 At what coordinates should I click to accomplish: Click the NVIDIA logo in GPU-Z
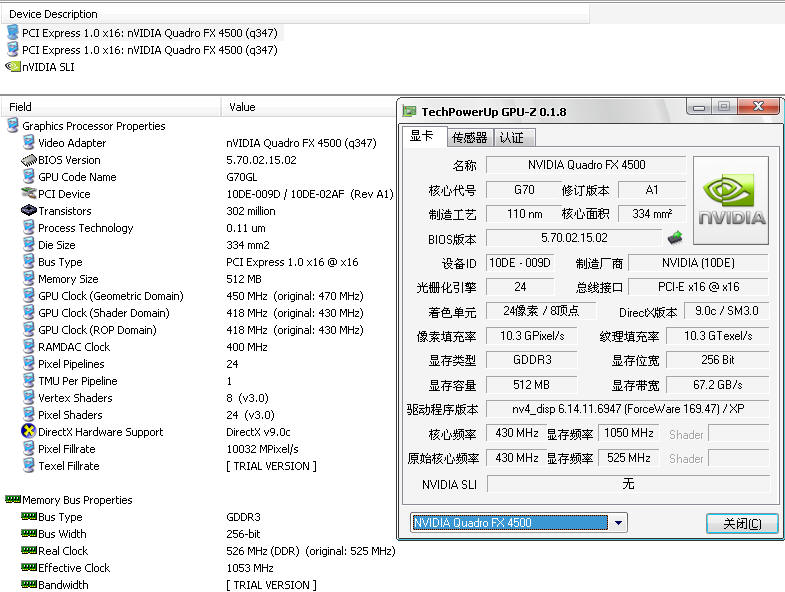point(731,200)
